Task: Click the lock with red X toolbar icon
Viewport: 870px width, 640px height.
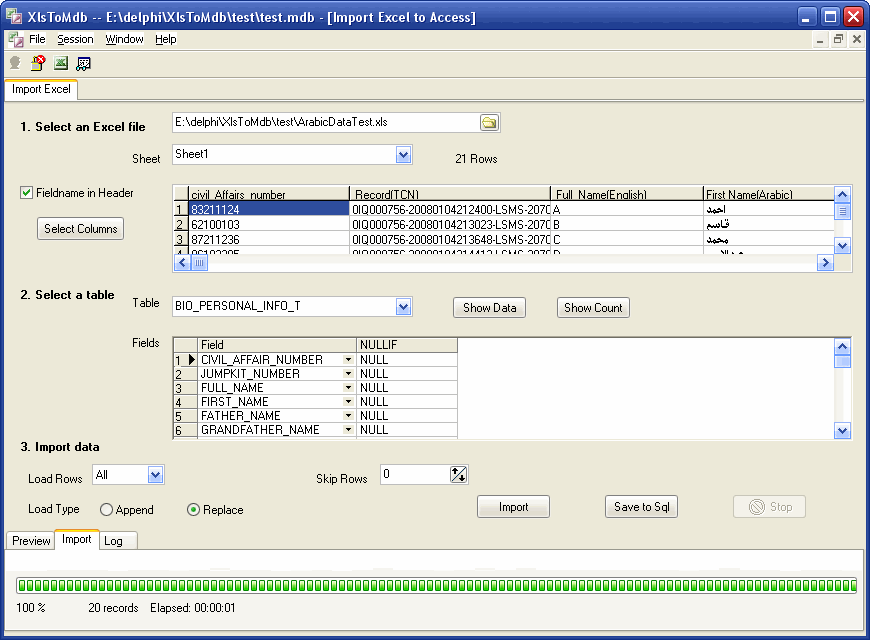Action: click(37, 63)
